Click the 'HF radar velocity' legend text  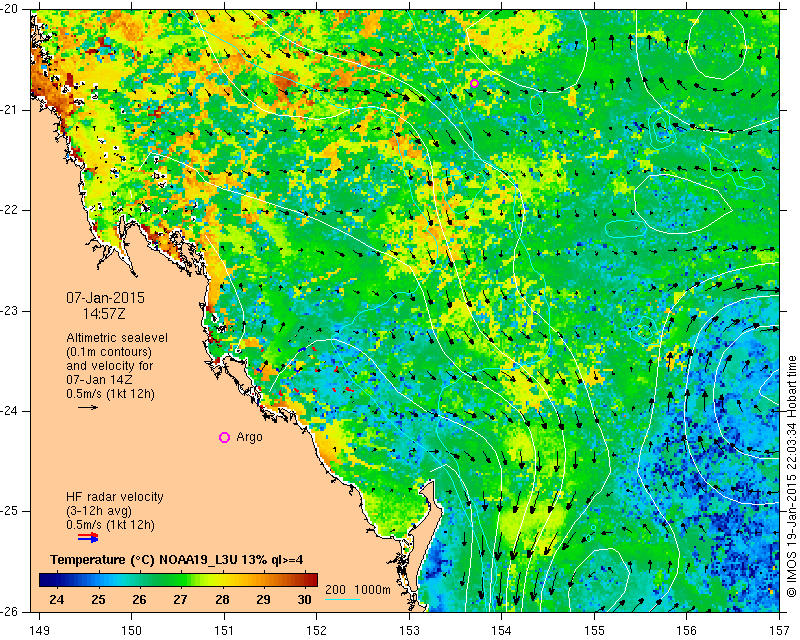pos(115,497)
